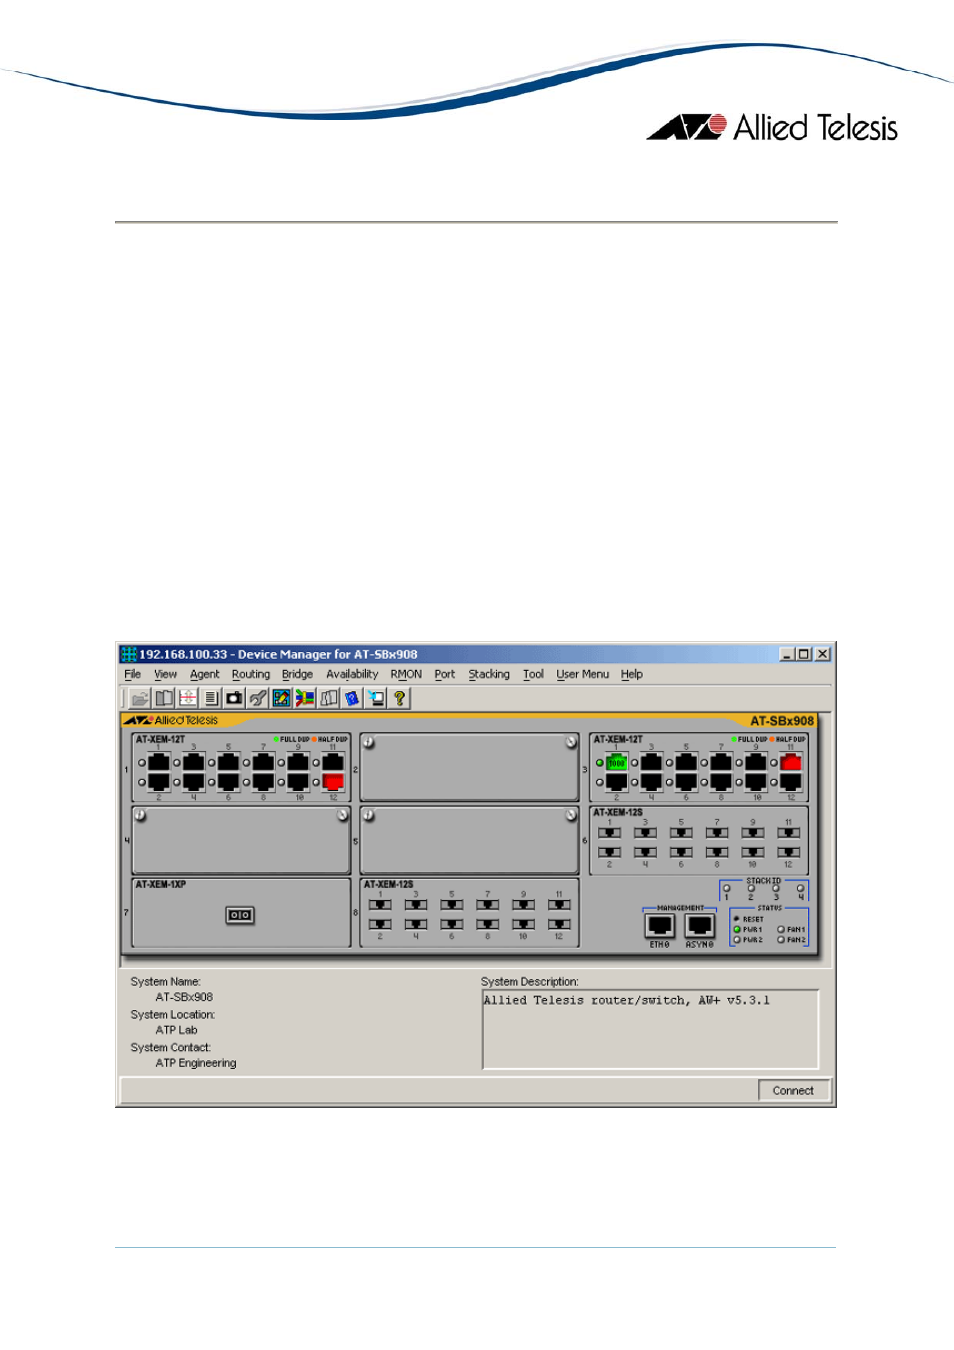The width and height of the screenshot is (954, 1350).
Task: Click the folded map toolbar icon
Action: pyautogui.click(x=328, y=698)
